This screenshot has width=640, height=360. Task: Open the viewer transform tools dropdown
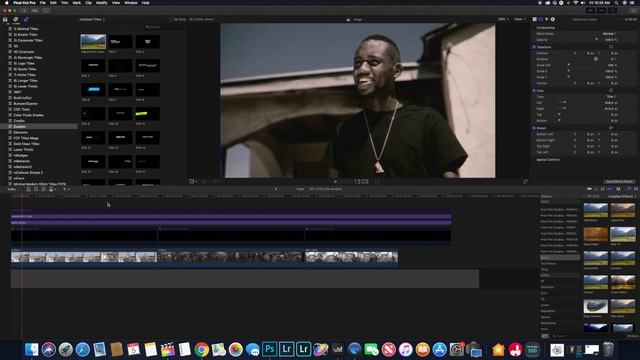click(193, 182)
